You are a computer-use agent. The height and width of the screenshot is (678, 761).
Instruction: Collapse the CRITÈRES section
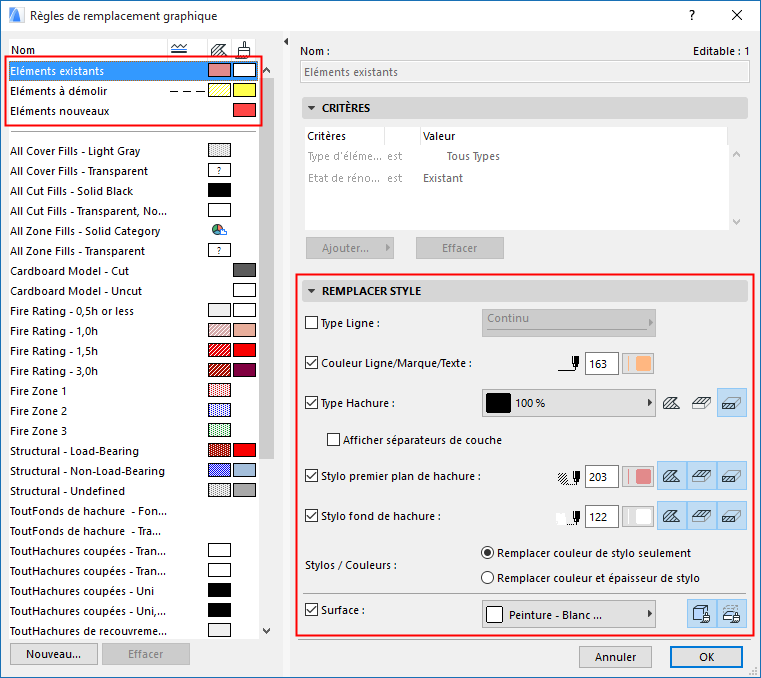(x=312, y=108)
